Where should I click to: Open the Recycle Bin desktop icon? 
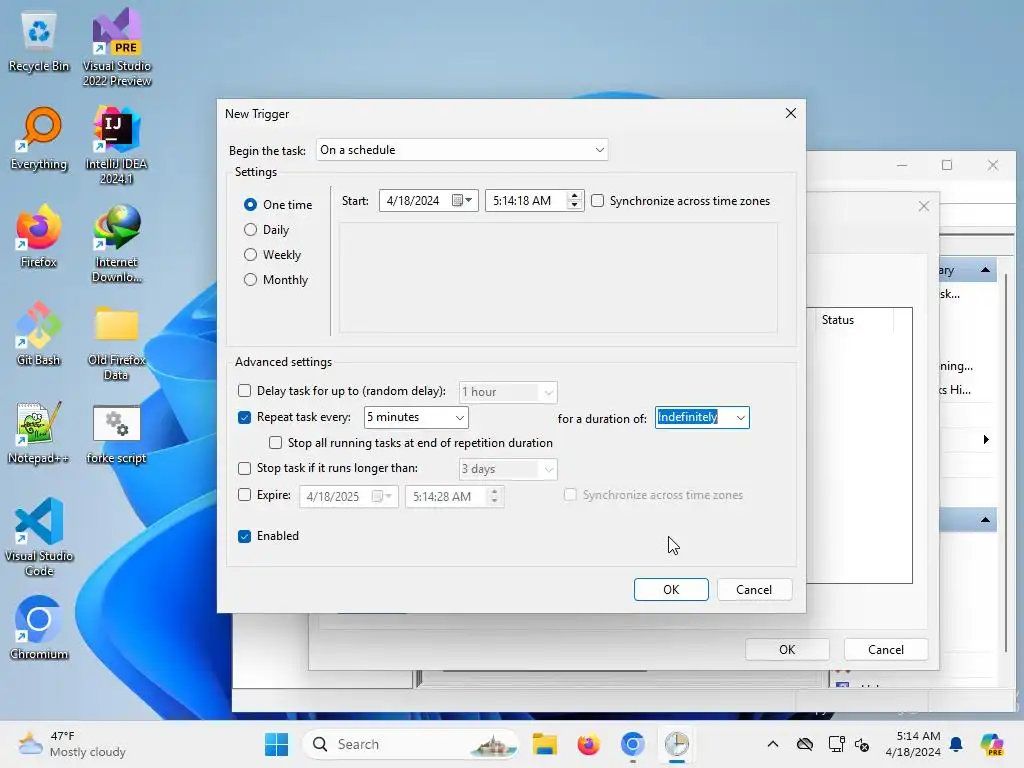[x=39, y=42]
